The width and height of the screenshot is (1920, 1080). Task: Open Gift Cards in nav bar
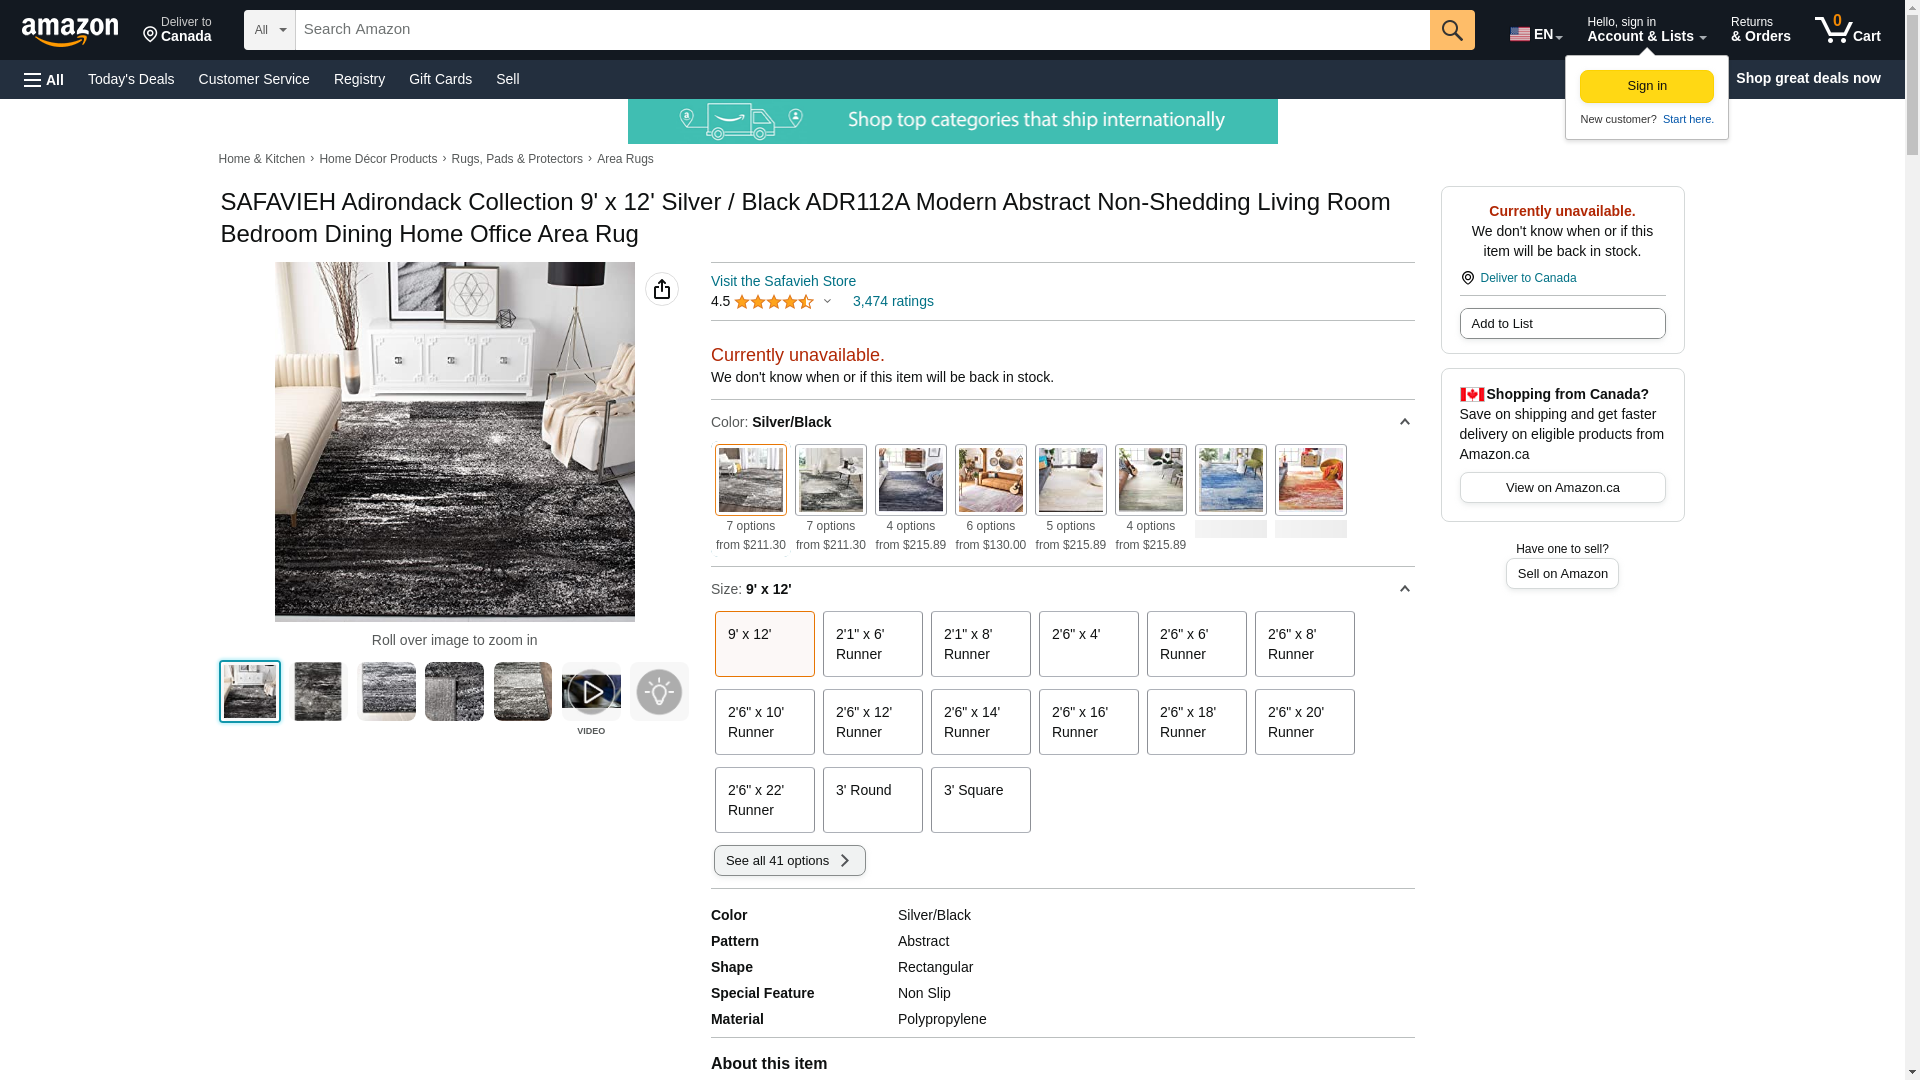(x=440, y=79)
